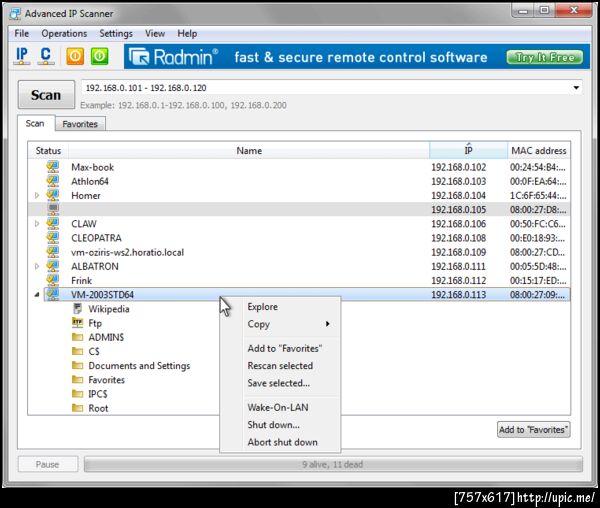Click the ADMIN$ folder icon
600x508 pixels.
pyautogui.click(x=78, y=337)
